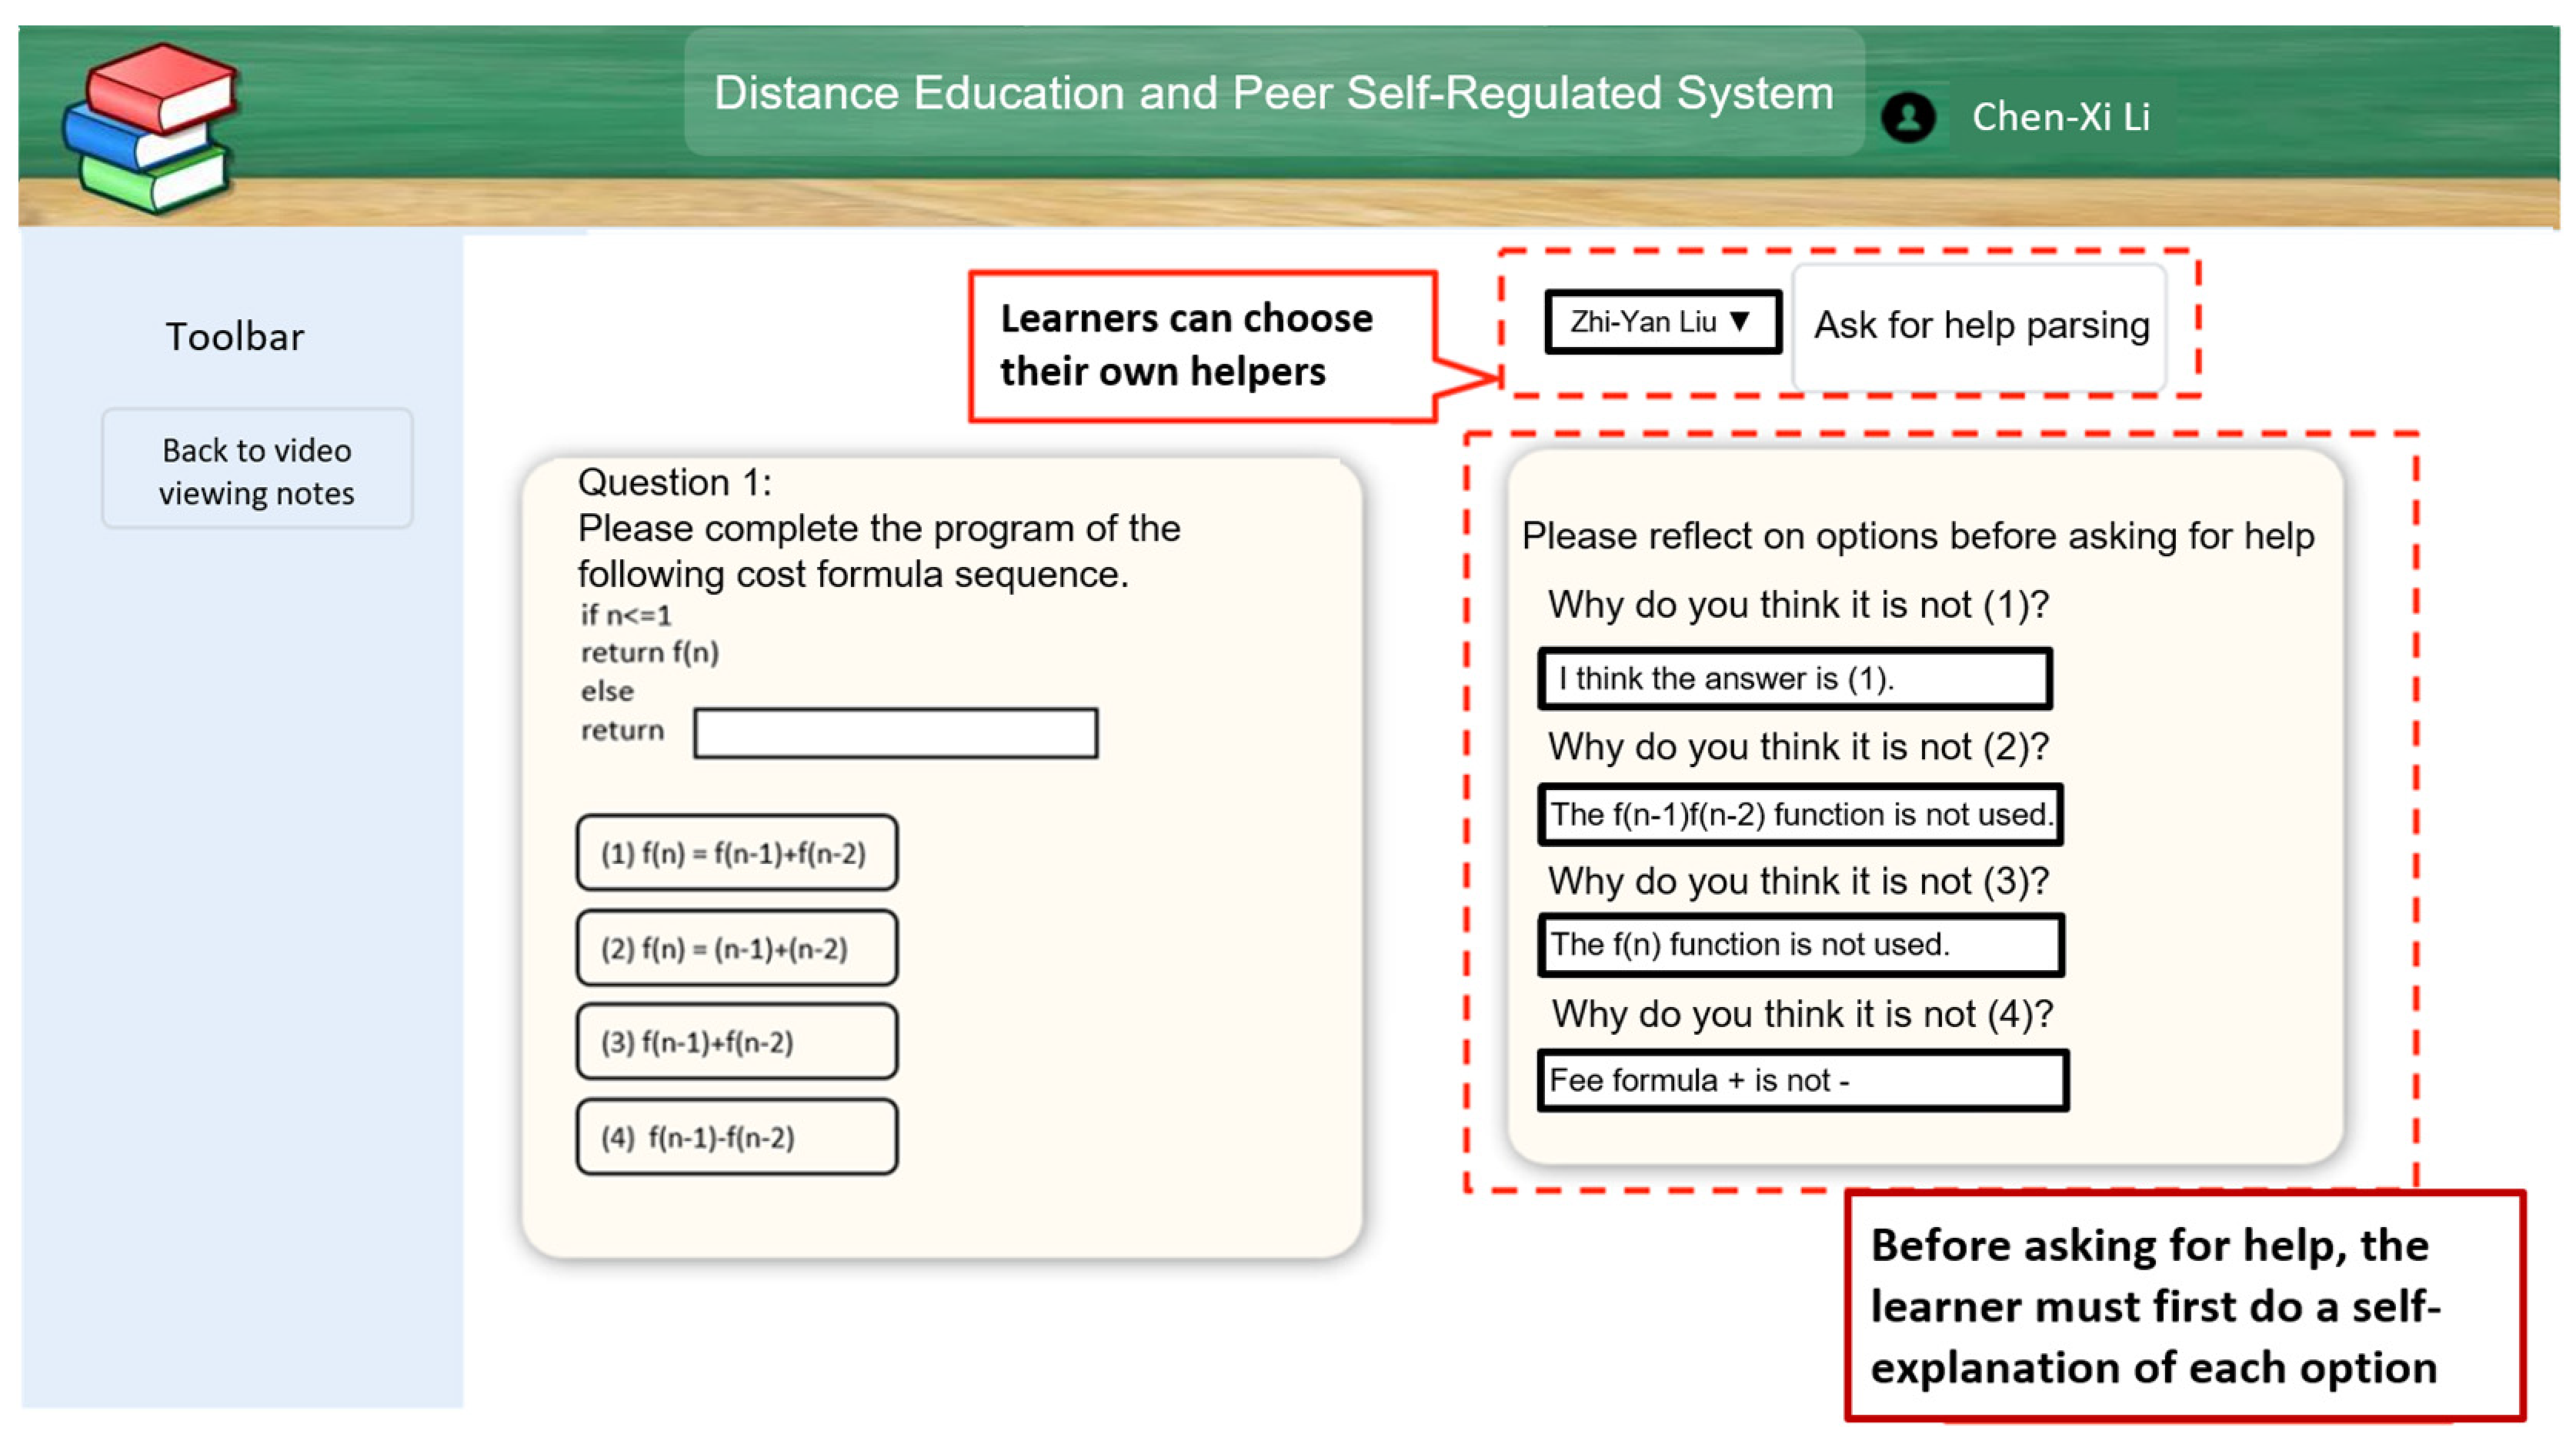Click the 'f(n-1)f(n-2) function is not used' field
2576x1444 pixels.
[x=1800, y=814]
